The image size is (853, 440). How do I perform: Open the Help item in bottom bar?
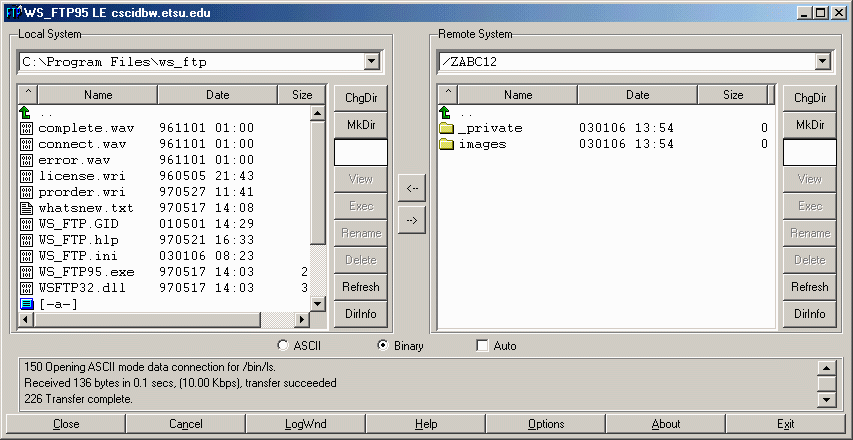click(426, 424)
